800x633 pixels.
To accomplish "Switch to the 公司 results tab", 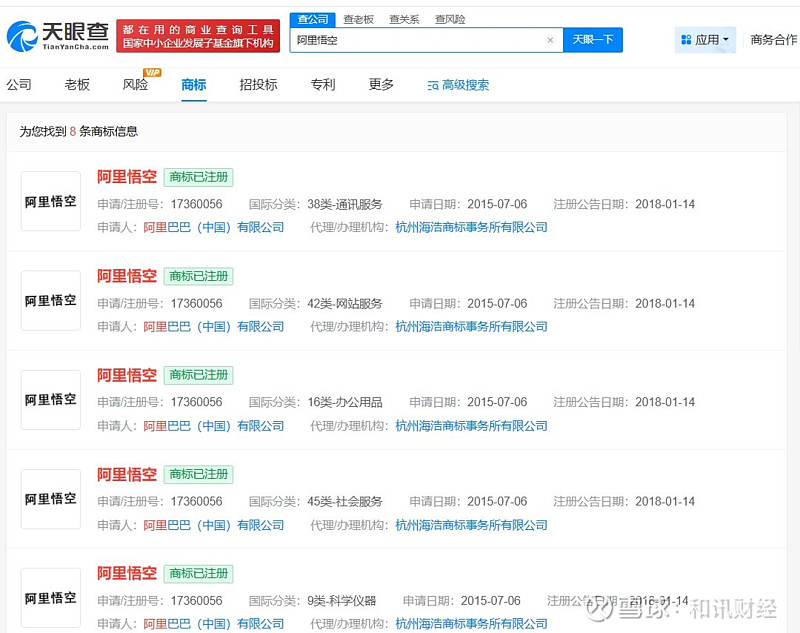I will pyautogui.click(x=19, y=84).
